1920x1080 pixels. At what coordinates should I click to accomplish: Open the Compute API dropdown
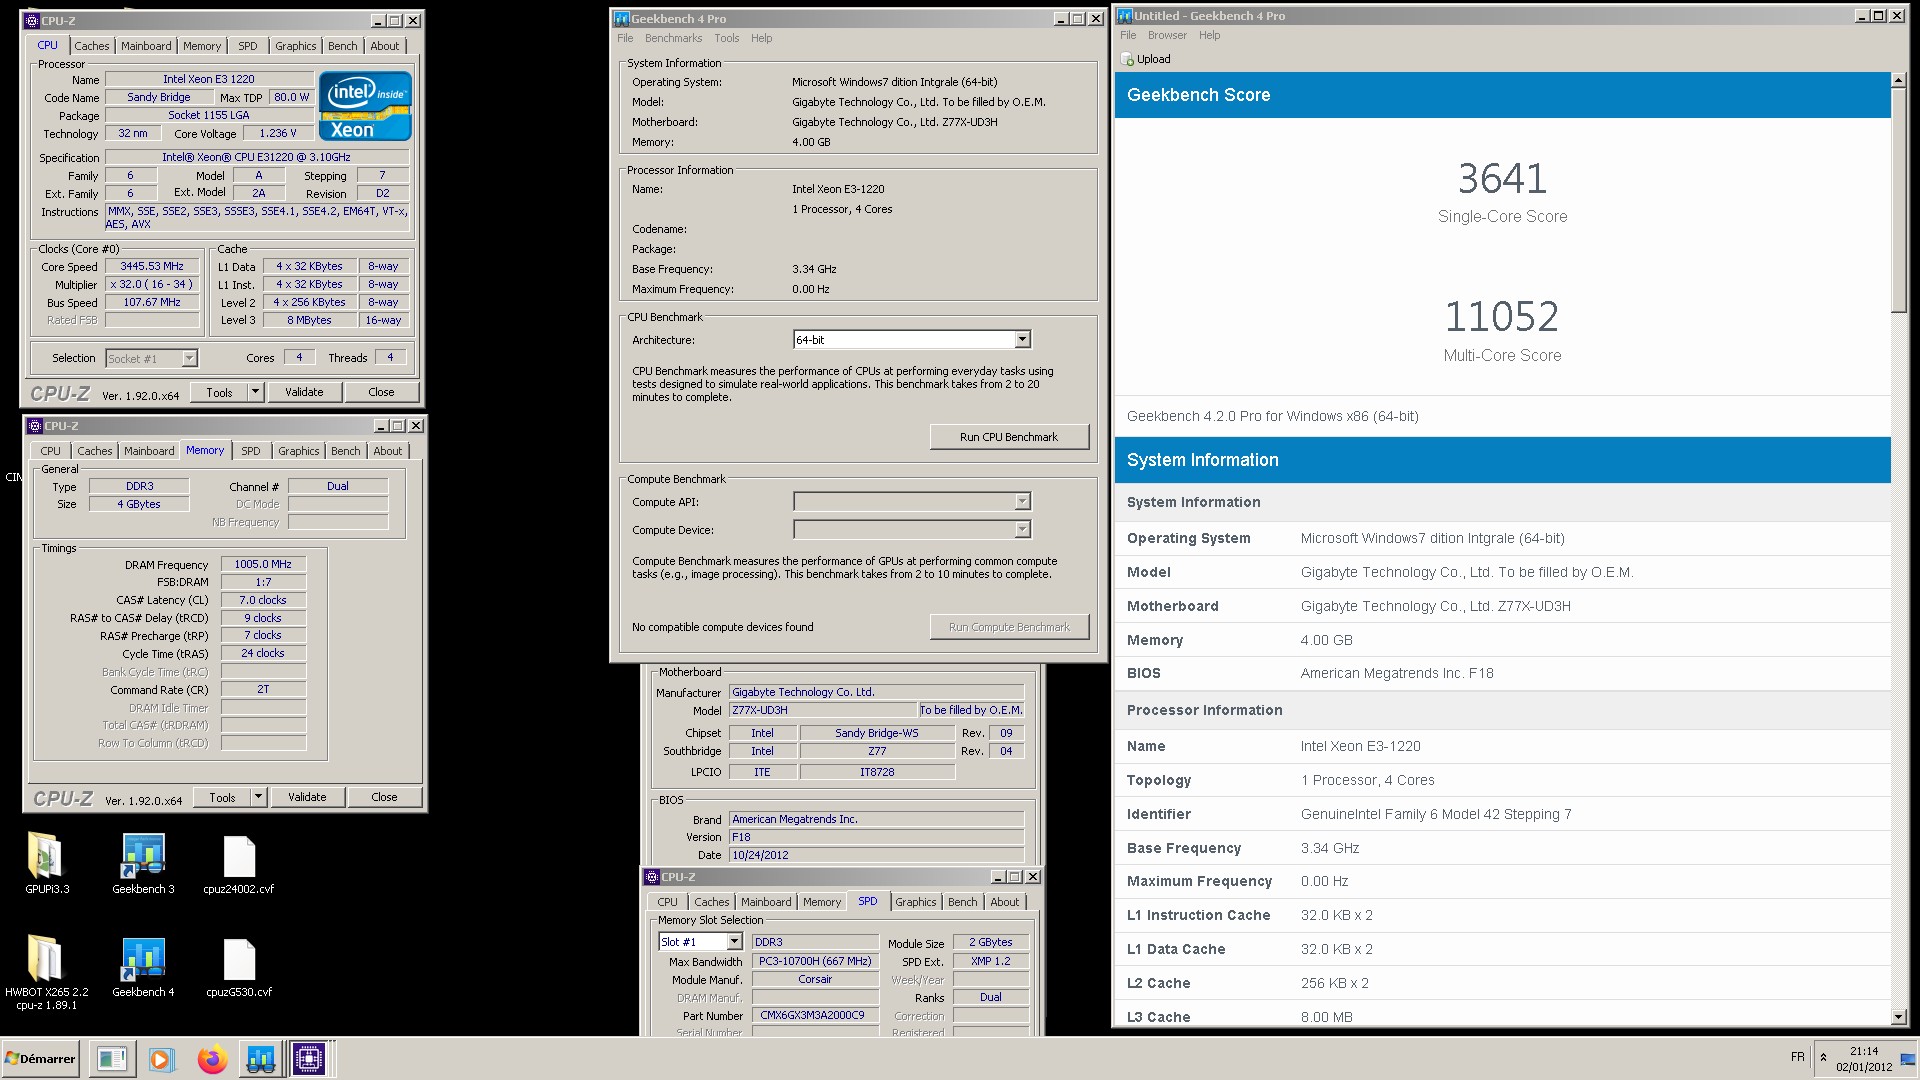tap(1022, 501)
